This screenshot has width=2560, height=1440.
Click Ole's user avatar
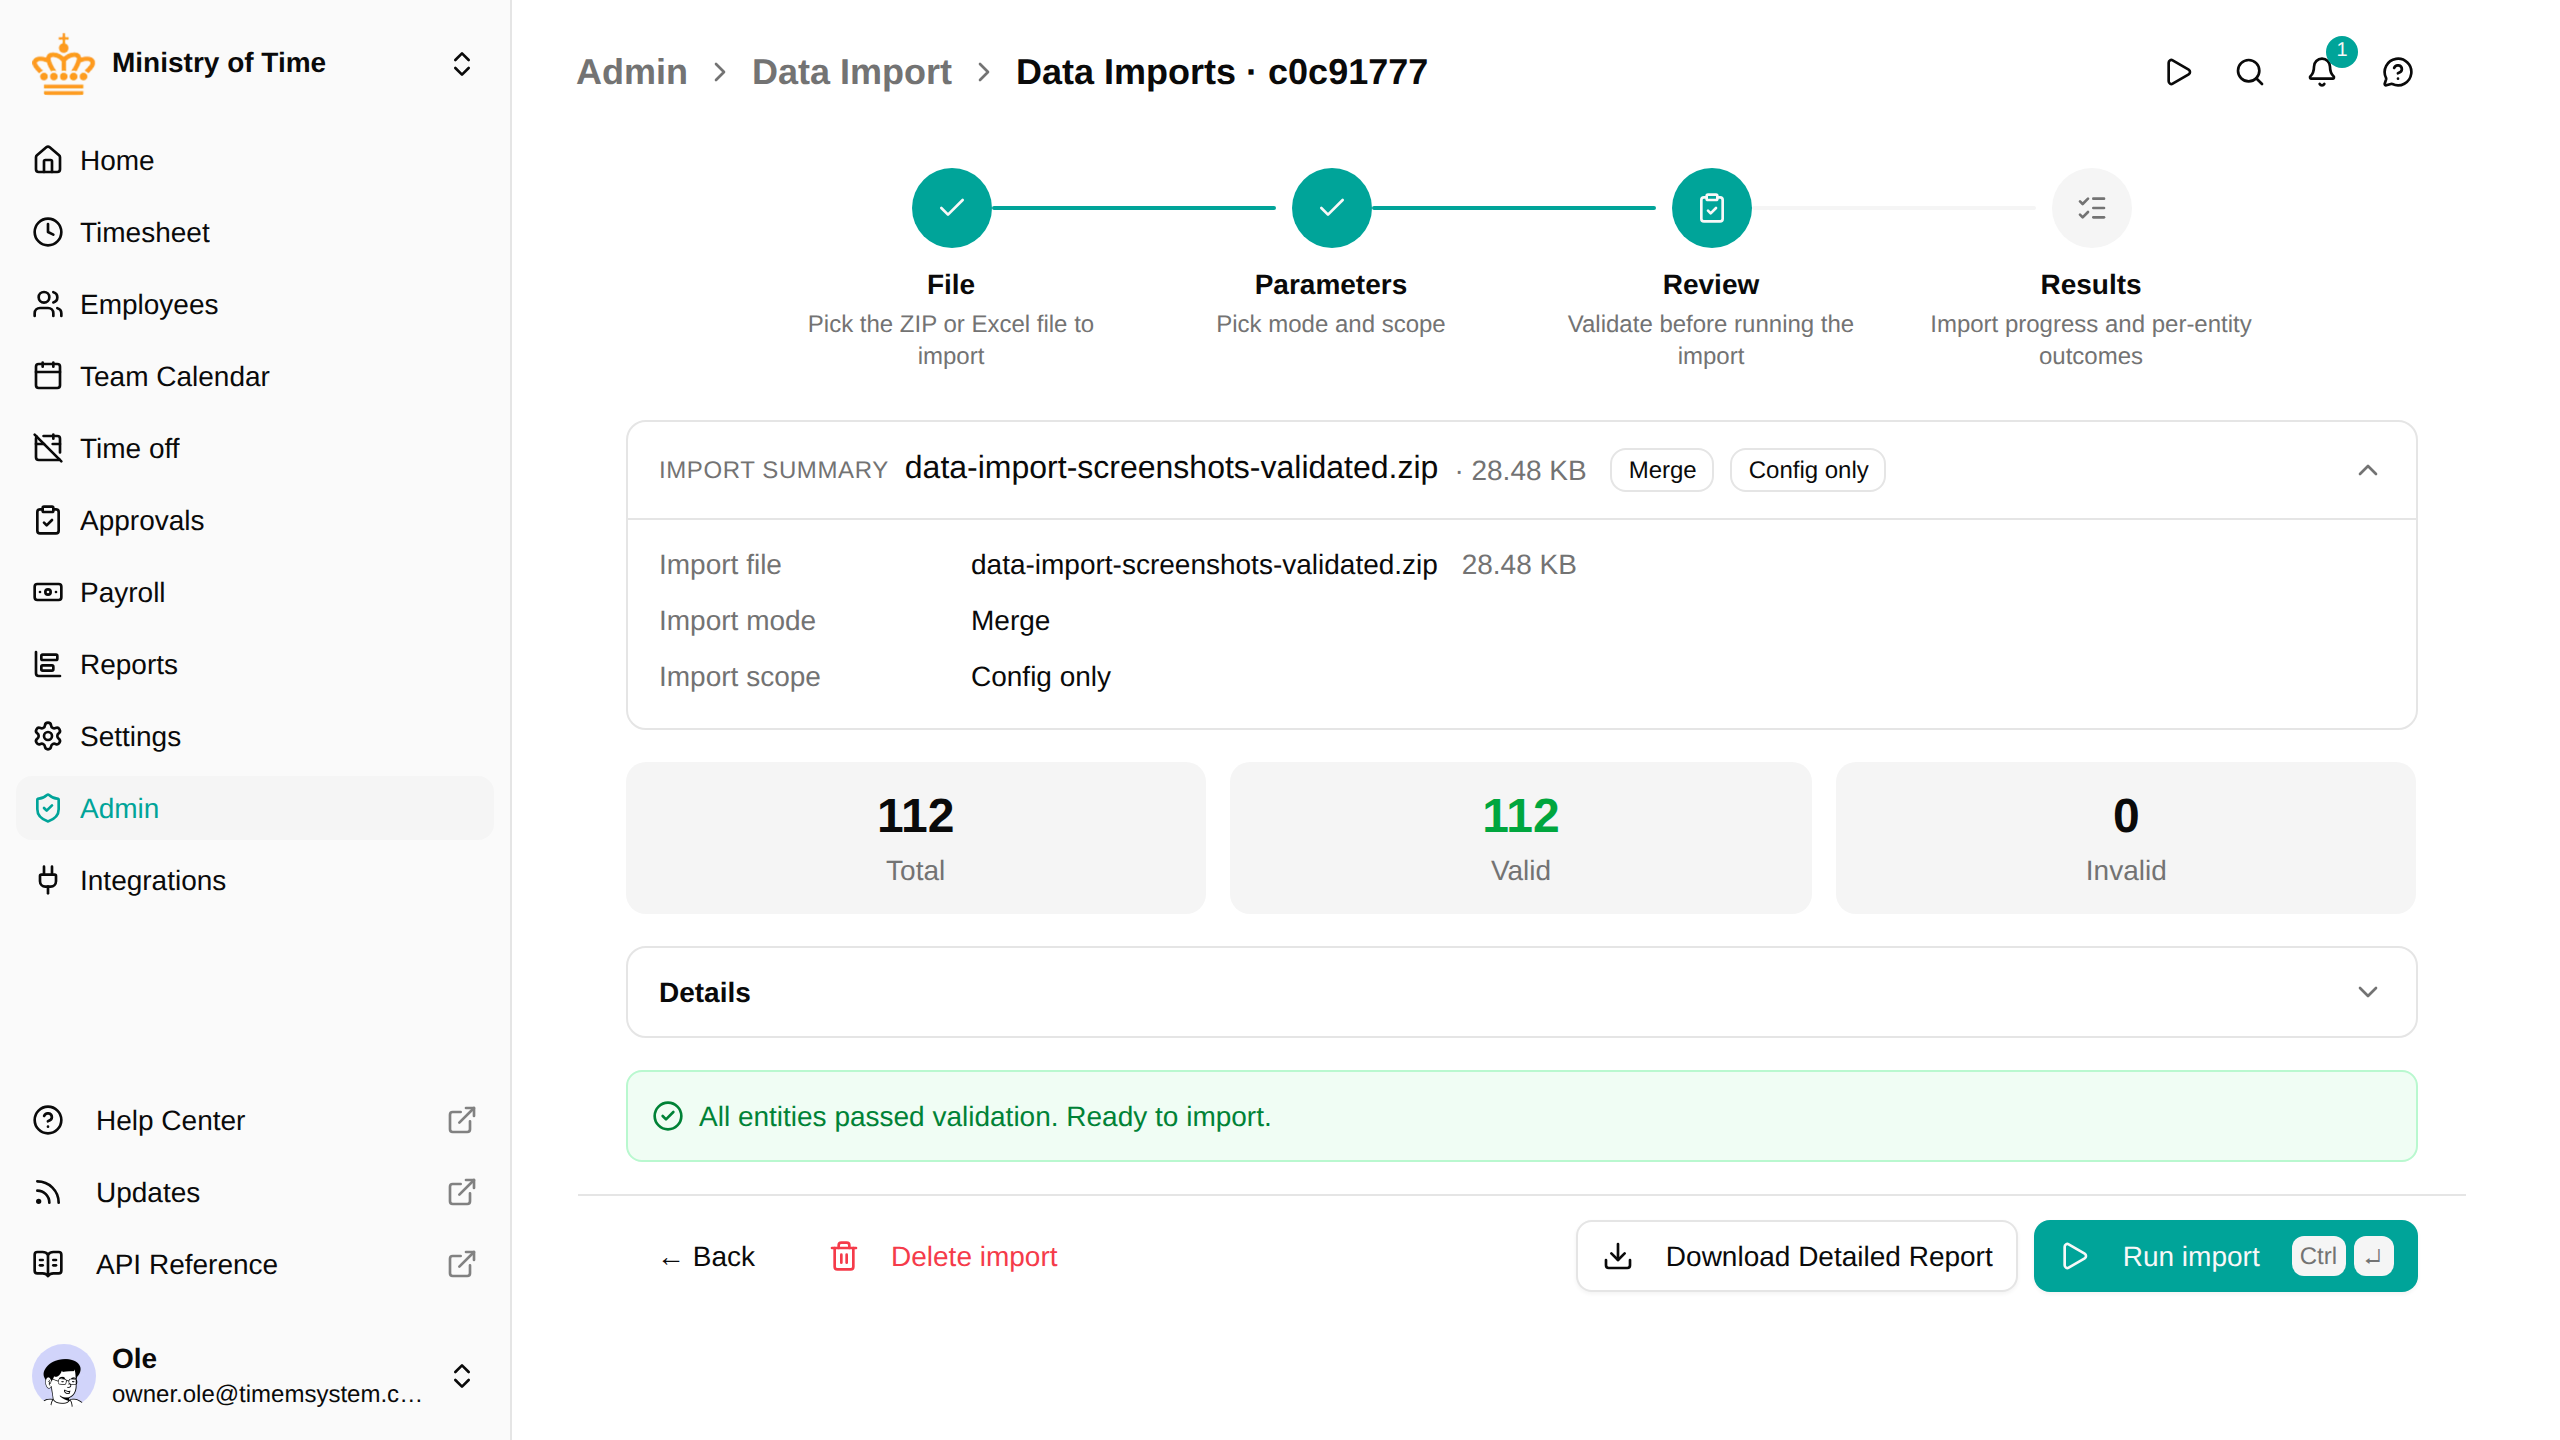pos(64,1376)
